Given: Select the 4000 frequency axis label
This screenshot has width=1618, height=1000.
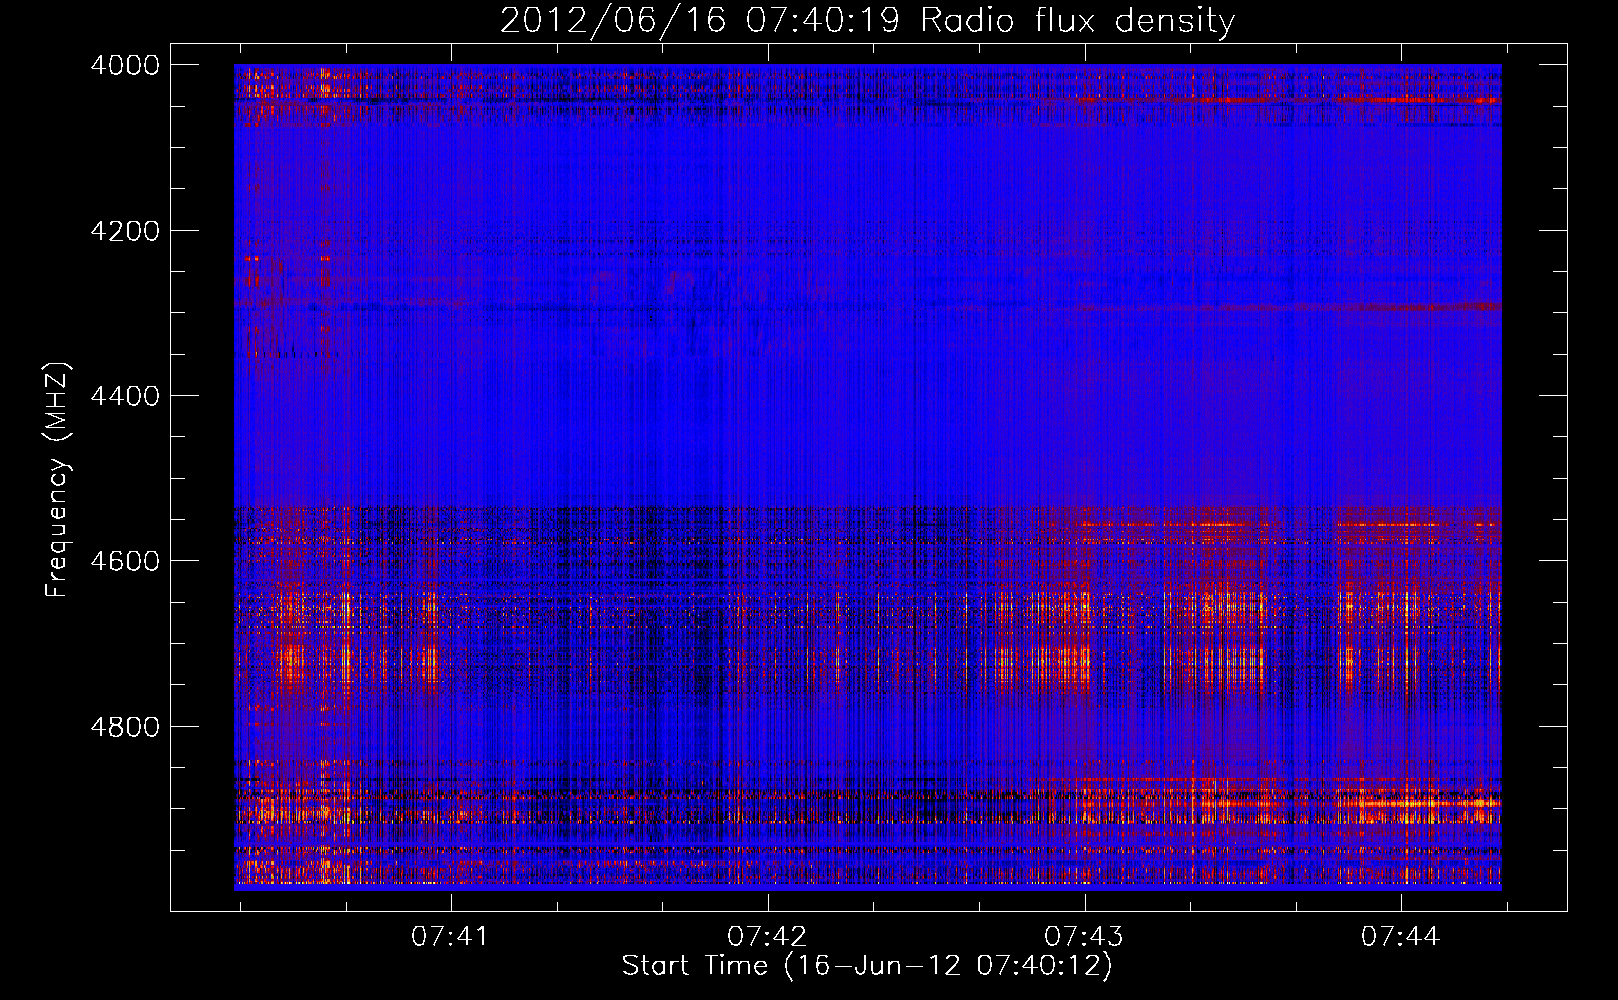Looking at the screenshot, I should tap(125, 65).
